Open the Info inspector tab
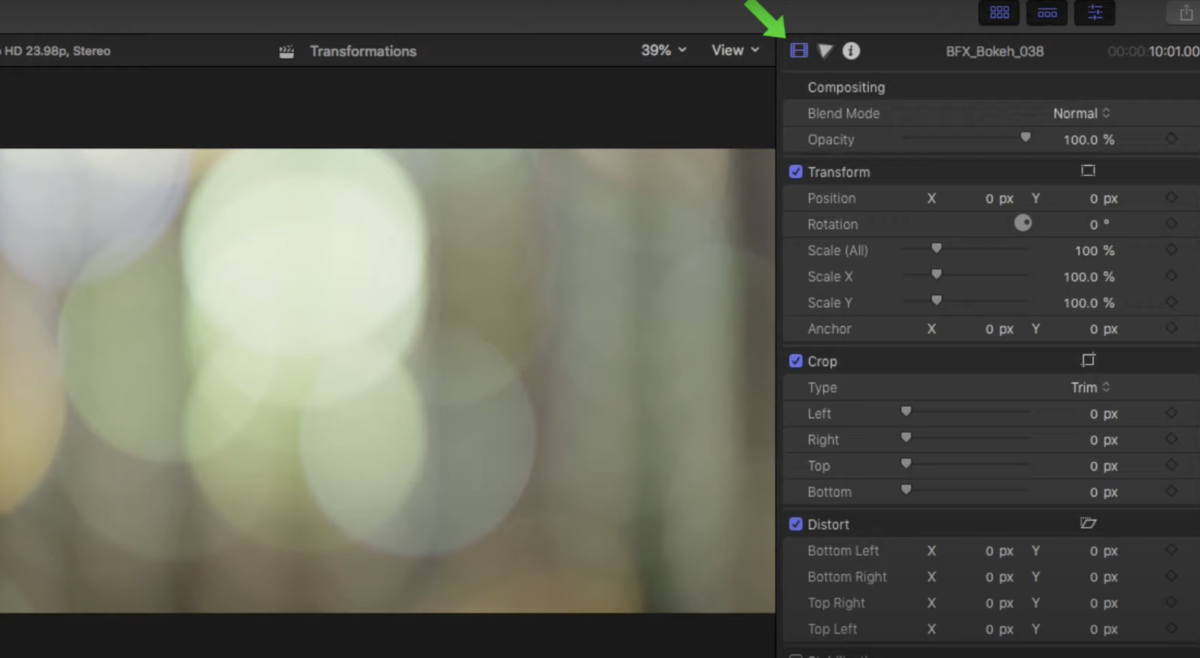Image resolution: width=1200 pixels, height=658 pixels. coord(851,50)
